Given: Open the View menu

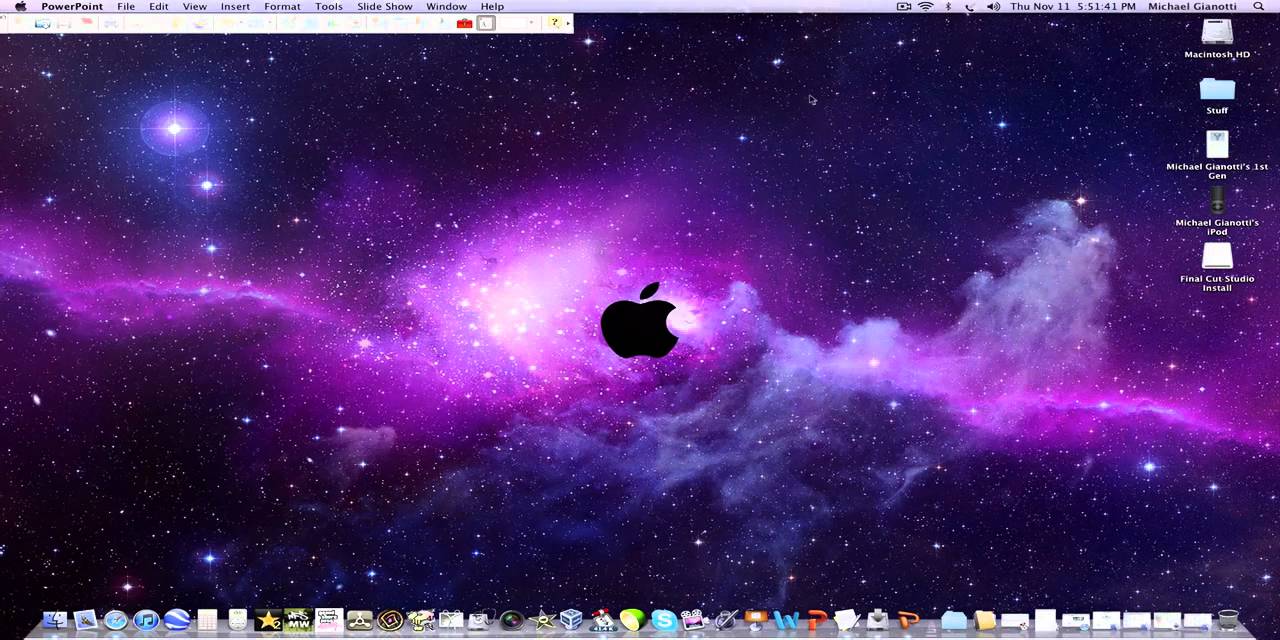Looking at the screenshot, I should click(x=194, y=7).
